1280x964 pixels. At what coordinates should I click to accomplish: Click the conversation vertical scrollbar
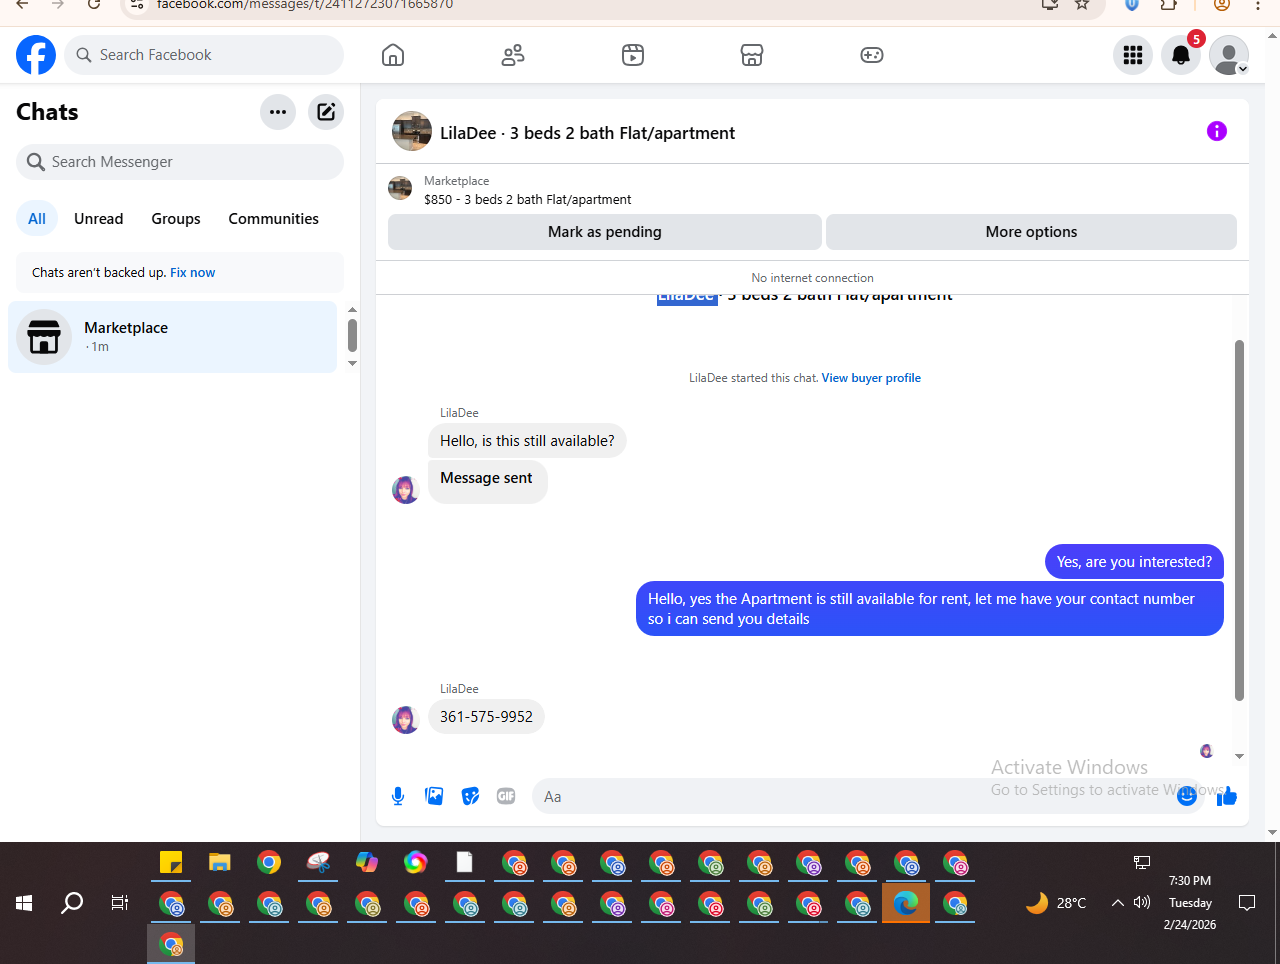tap(1239, 520)
